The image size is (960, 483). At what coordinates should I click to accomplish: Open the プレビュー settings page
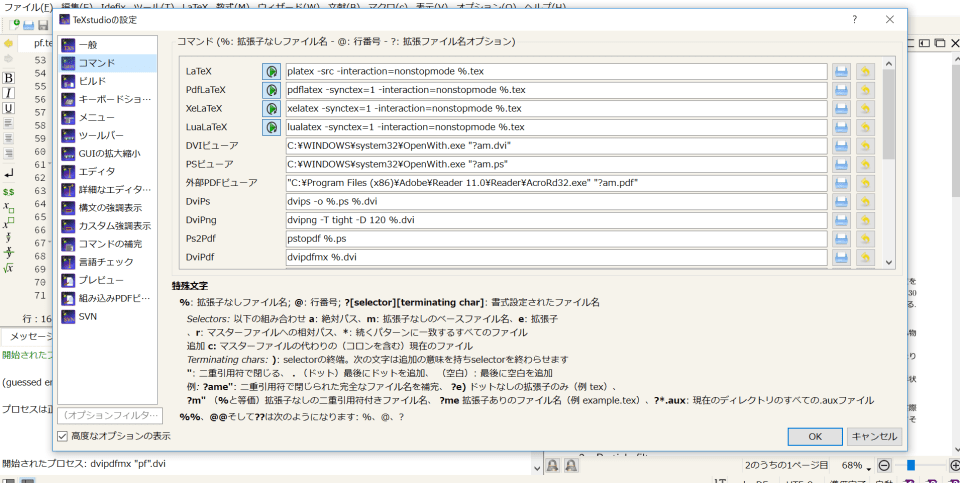point(108,280)
